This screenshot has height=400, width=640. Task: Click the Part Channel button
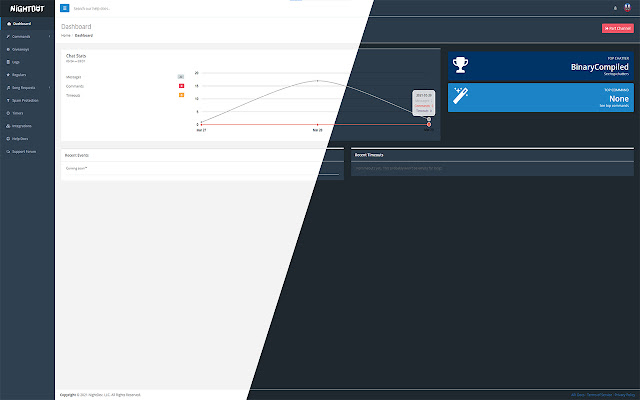tap(618, 28)
